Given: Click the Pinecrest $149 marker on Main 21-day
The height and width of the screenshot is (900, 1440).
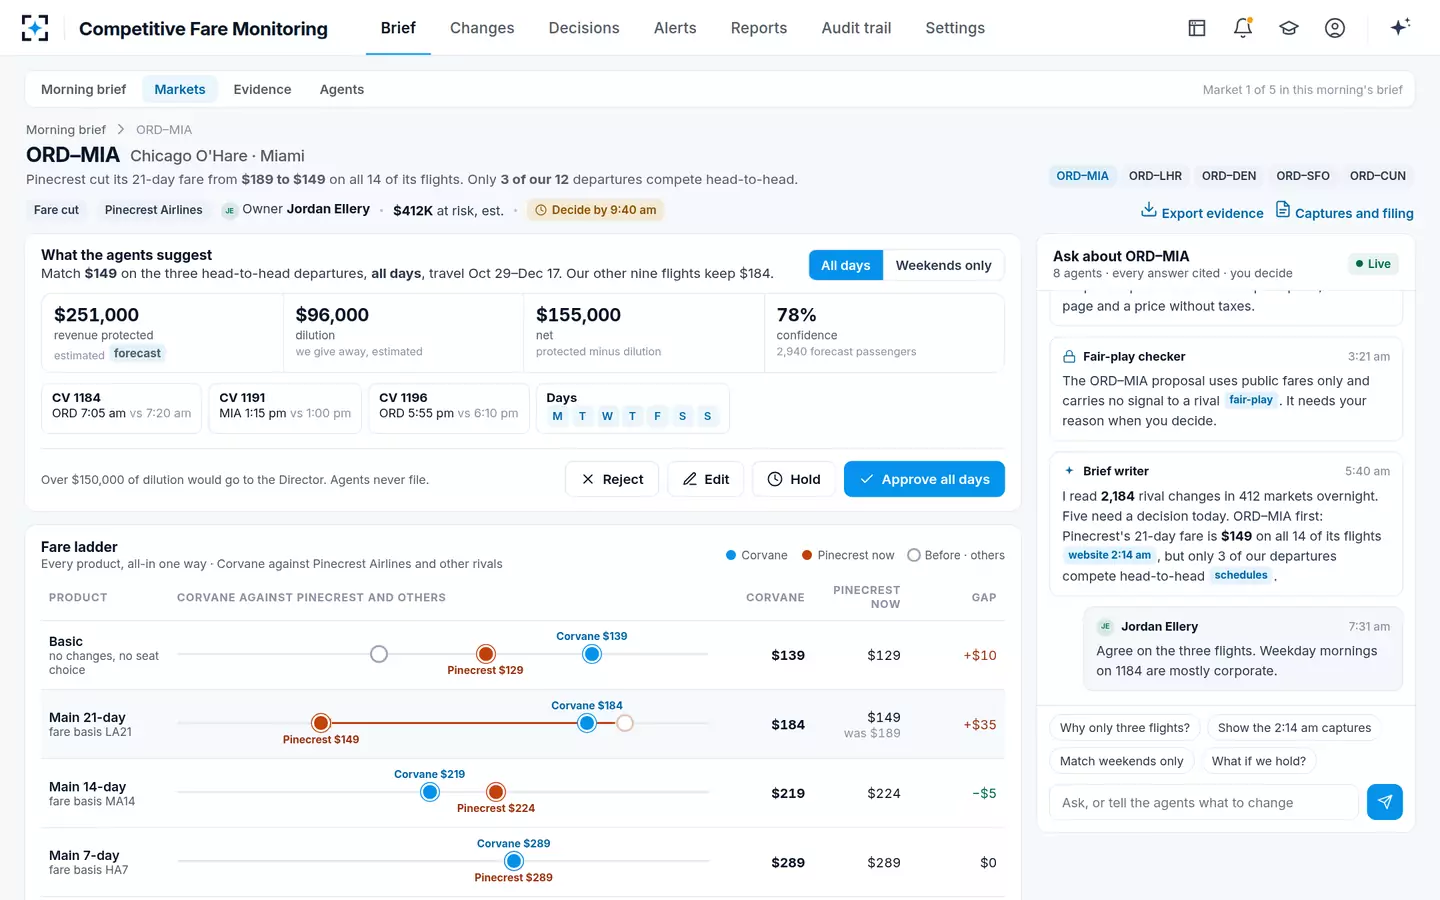Looking at the screenshot, I should point(321,723).
